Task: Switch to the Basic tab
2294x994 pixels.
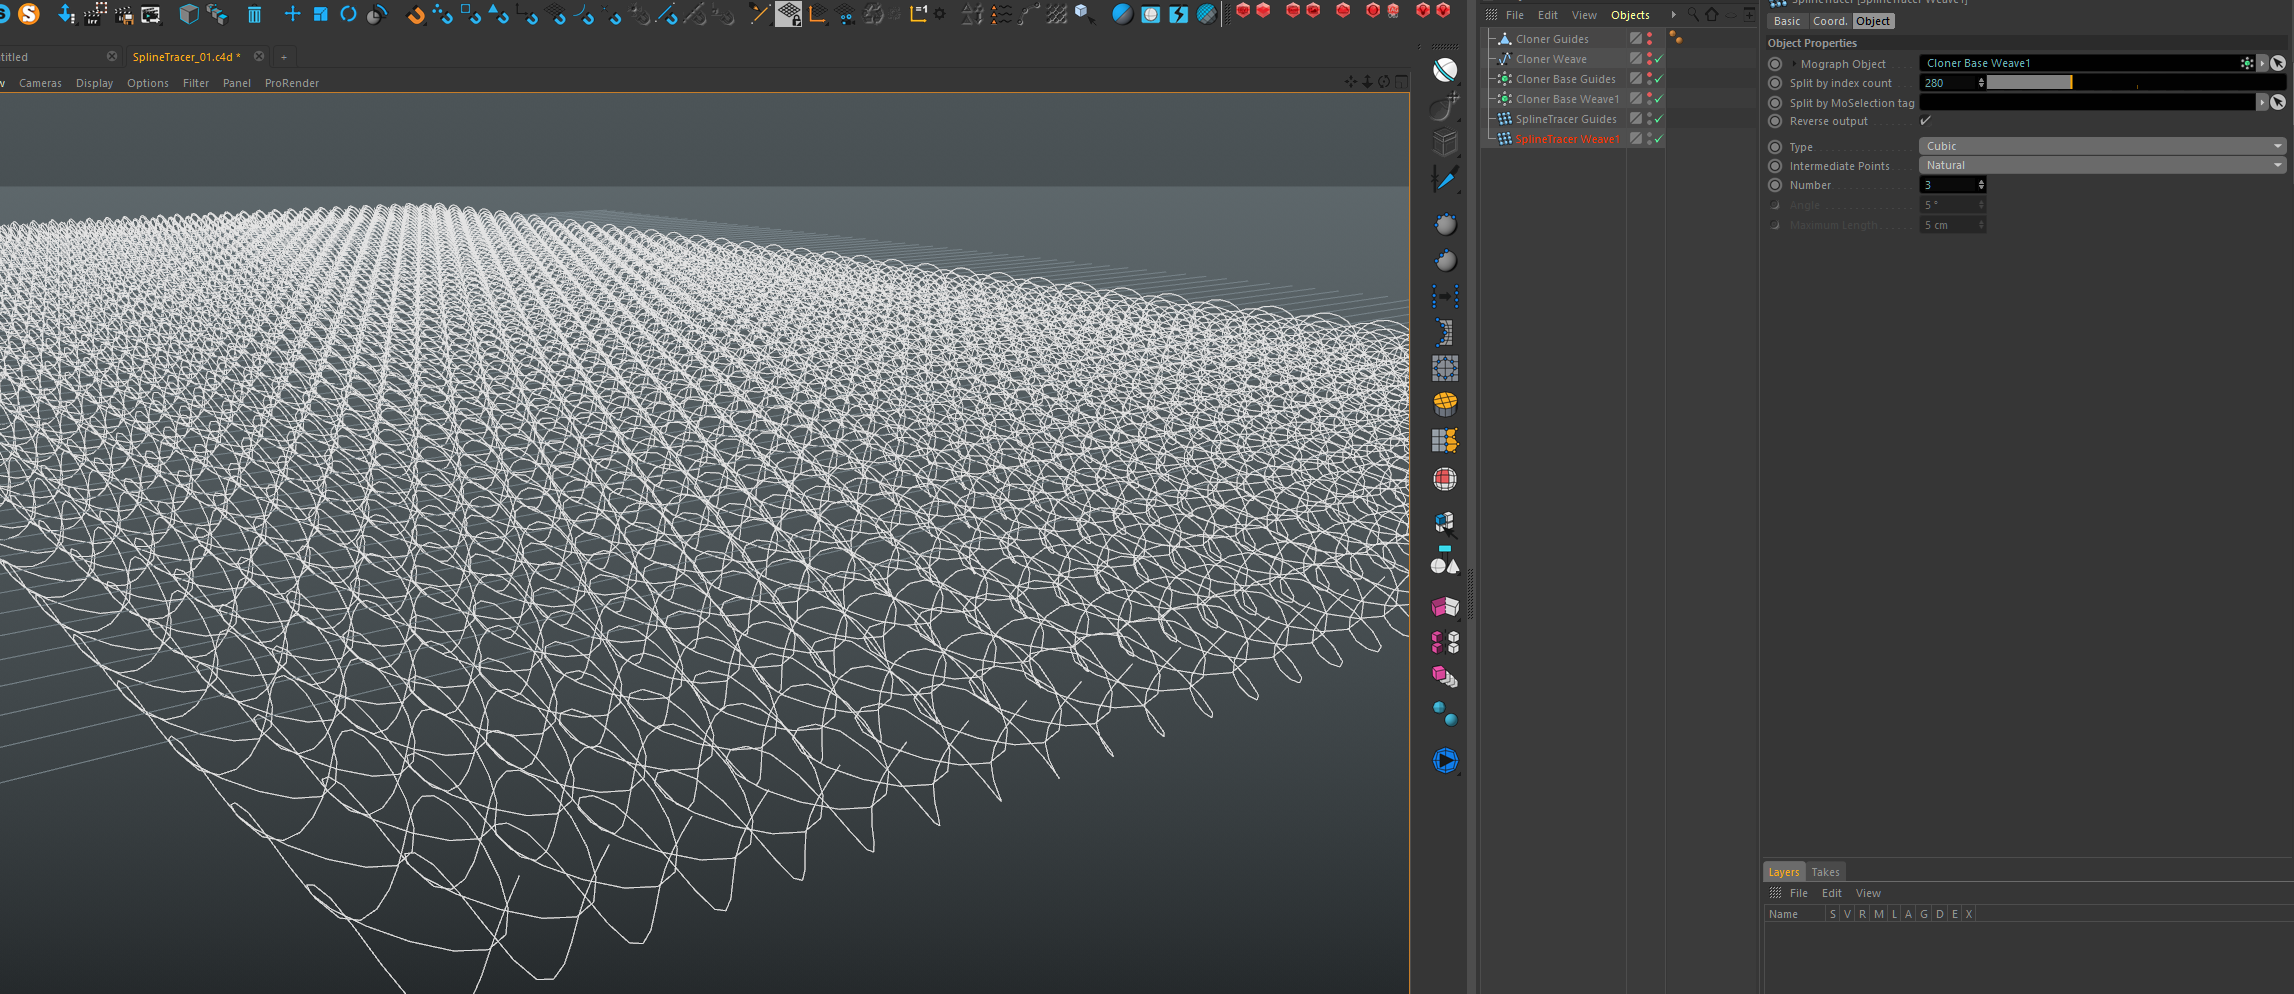Action: [1787, 21]
